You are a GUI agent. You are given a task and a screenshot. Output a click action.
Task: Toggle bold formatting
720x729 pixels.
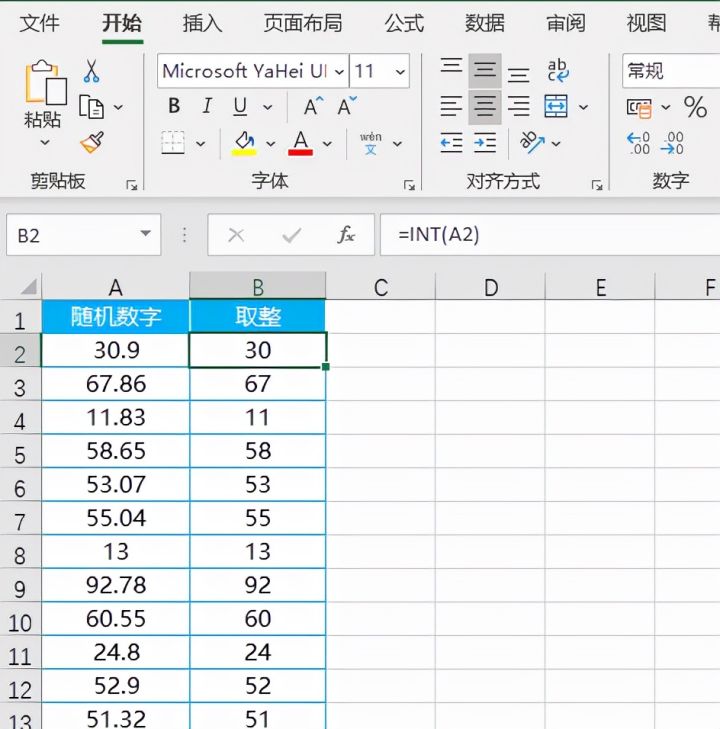coord(174,106)
